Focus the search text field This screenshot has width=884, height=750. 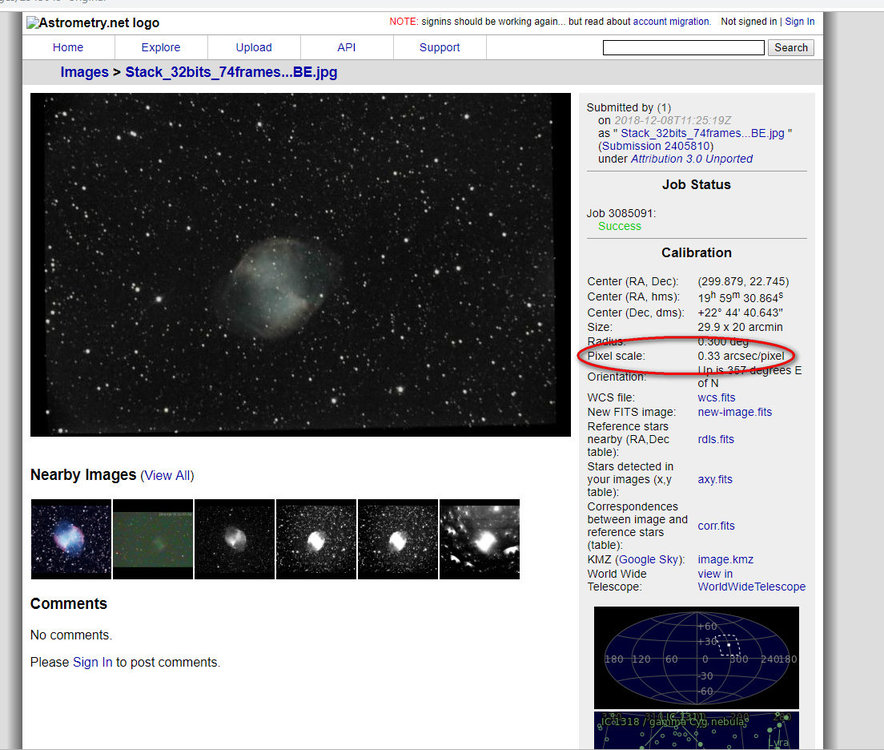click(683, 47)
